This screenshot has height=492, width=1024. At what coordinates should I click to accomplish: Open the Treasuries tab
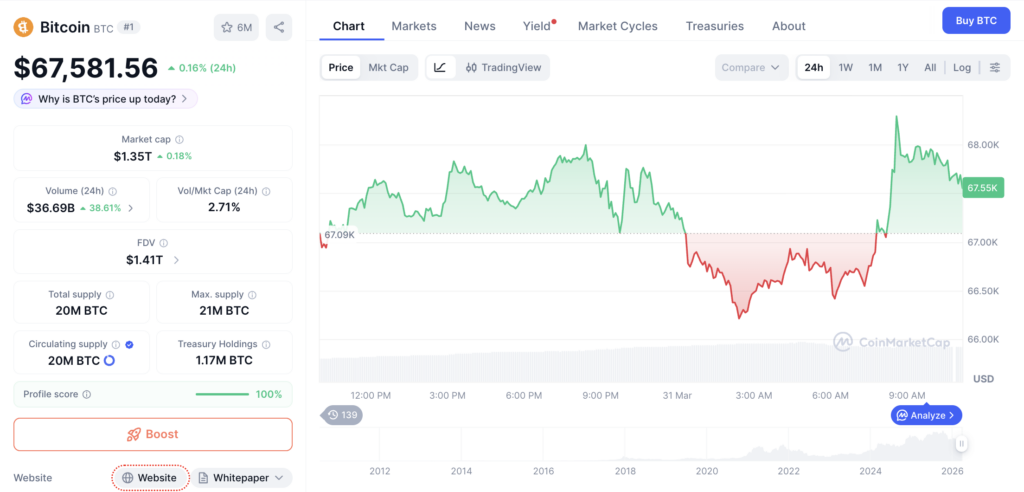coord(714,26)
